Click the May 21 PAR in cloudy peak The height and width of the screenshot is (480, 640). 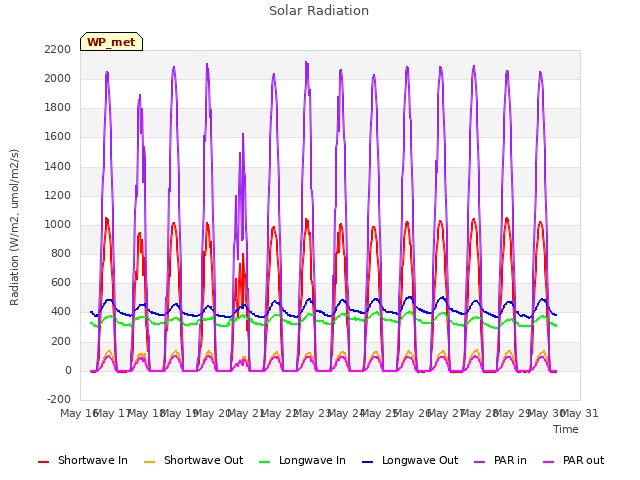243,134
